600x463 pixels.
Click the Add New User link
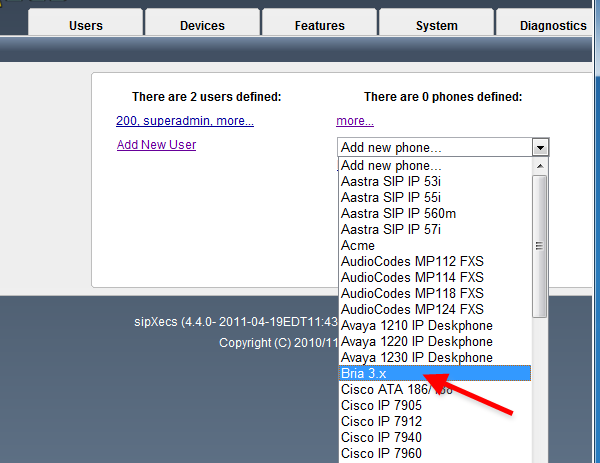click(157, 145)
